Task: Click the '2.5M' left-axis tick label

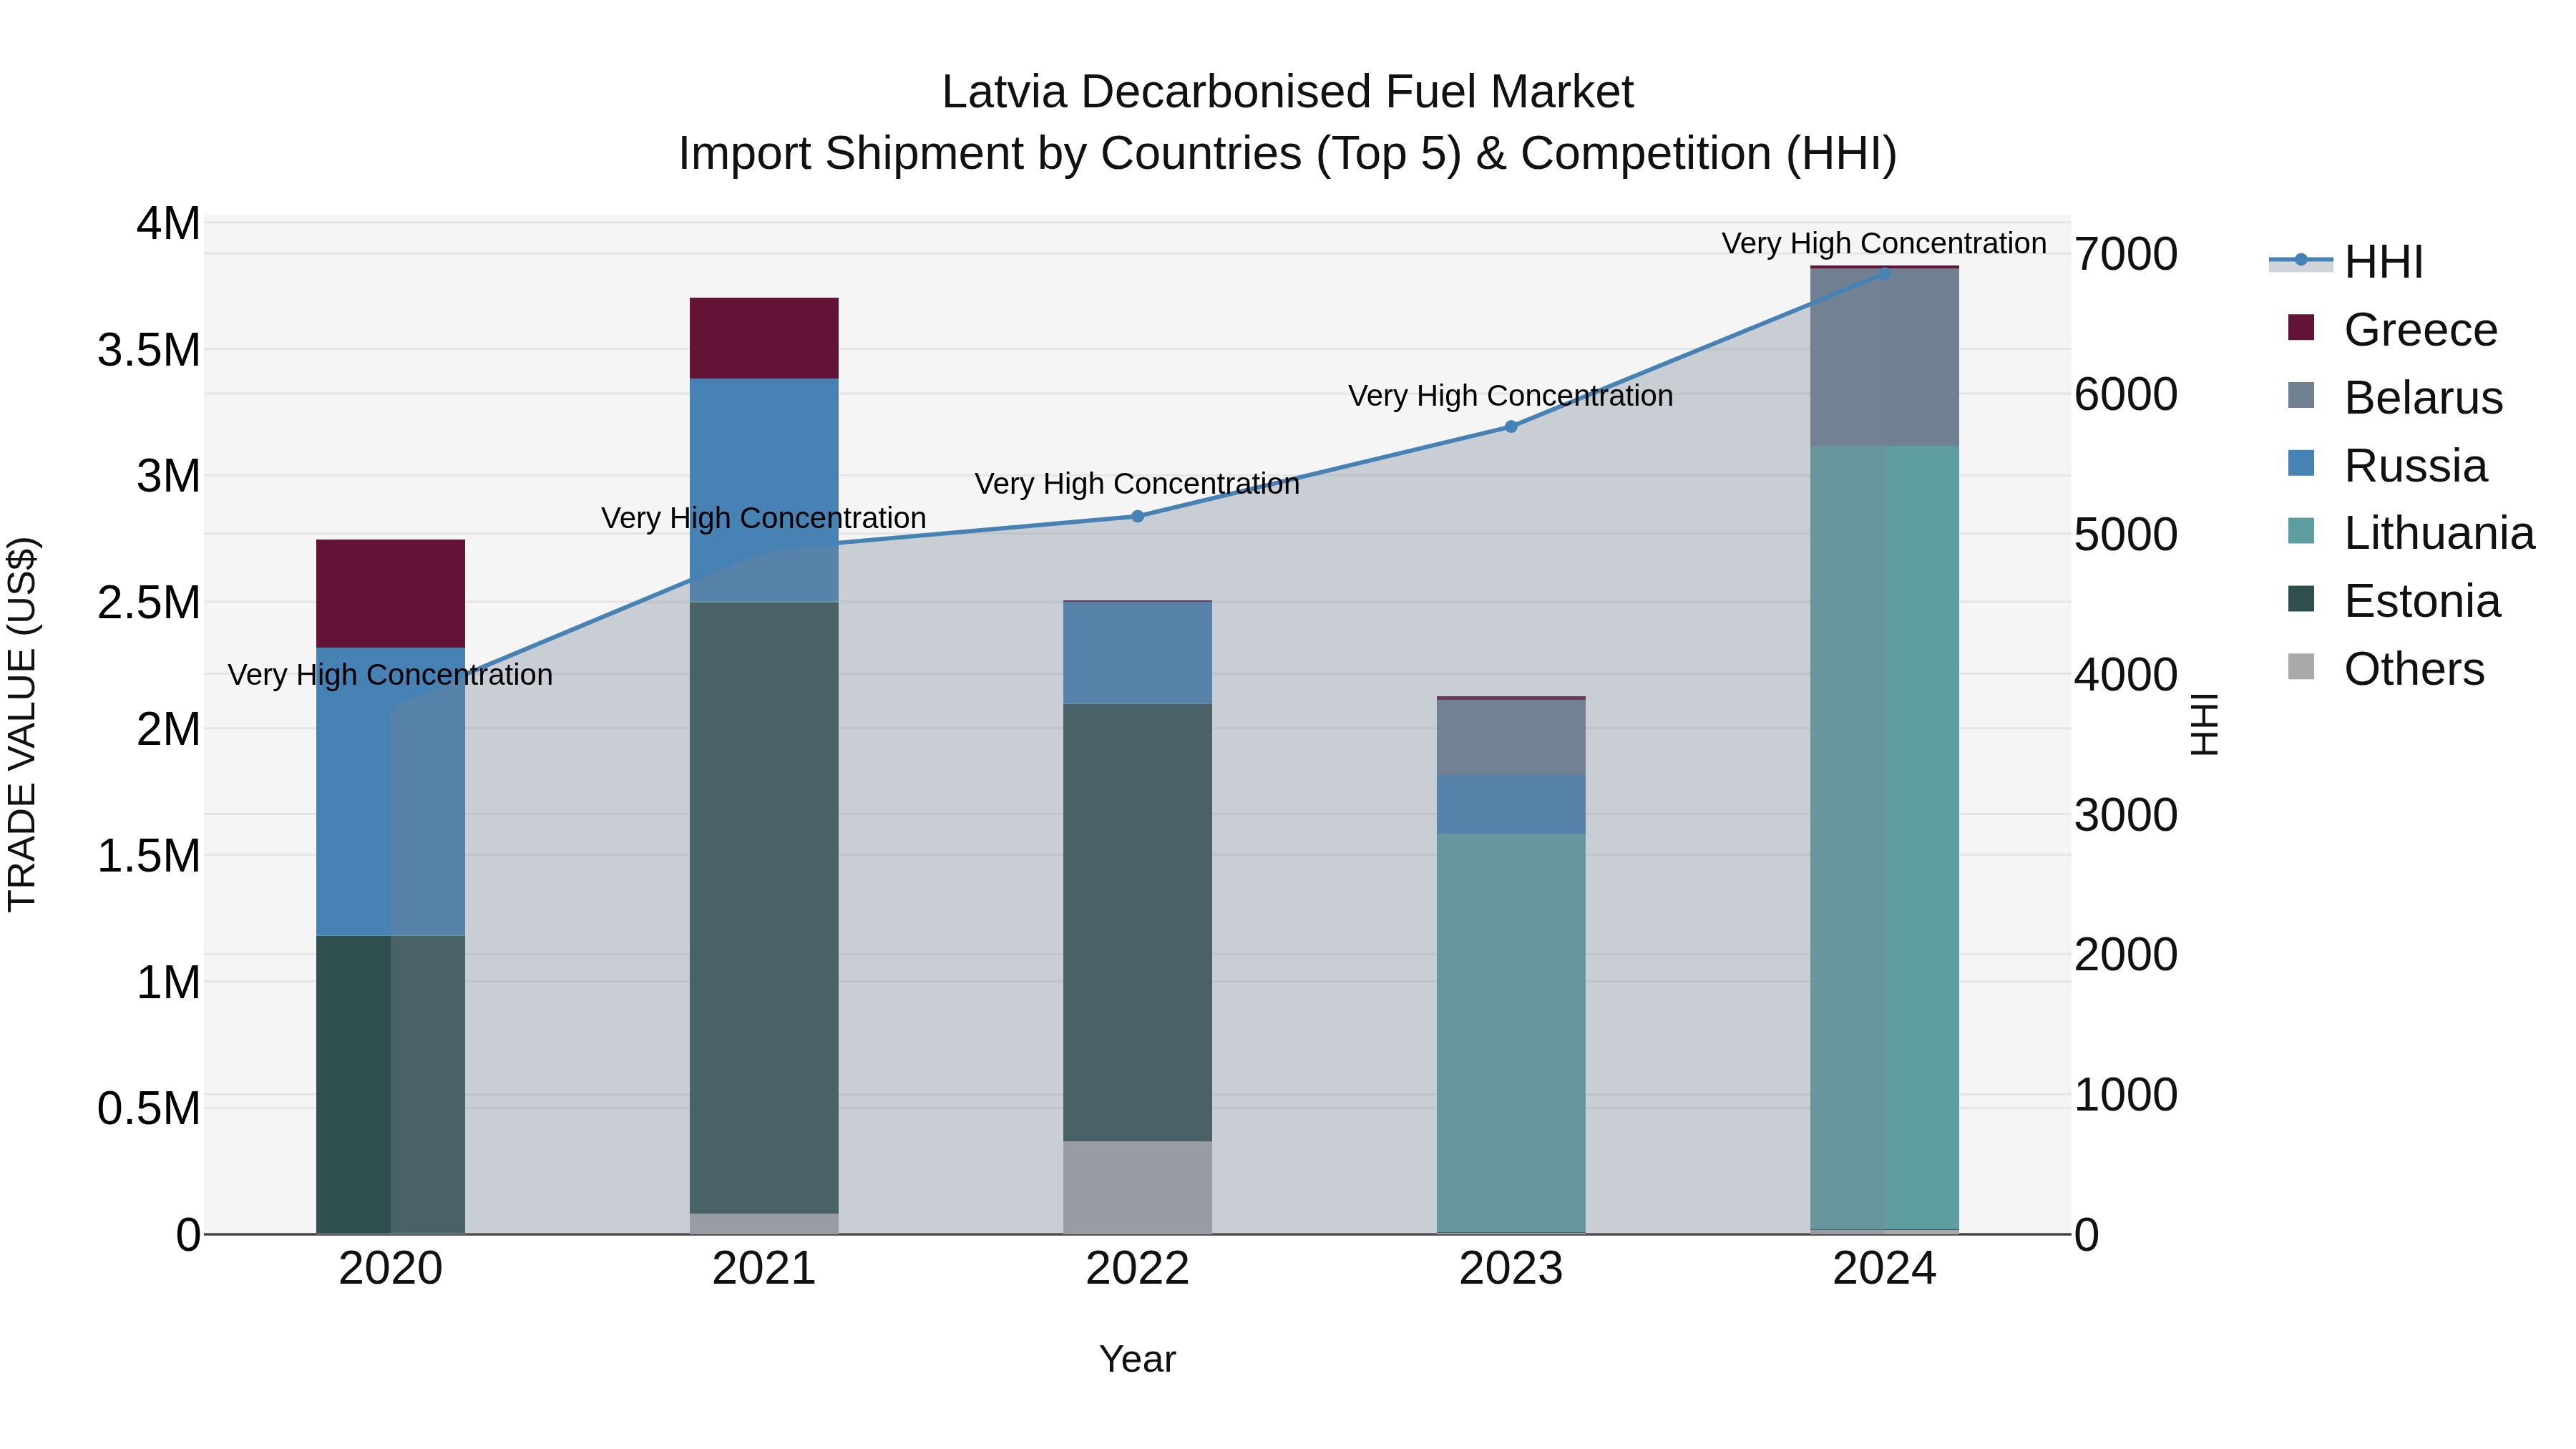Action: tap(149, 603)
